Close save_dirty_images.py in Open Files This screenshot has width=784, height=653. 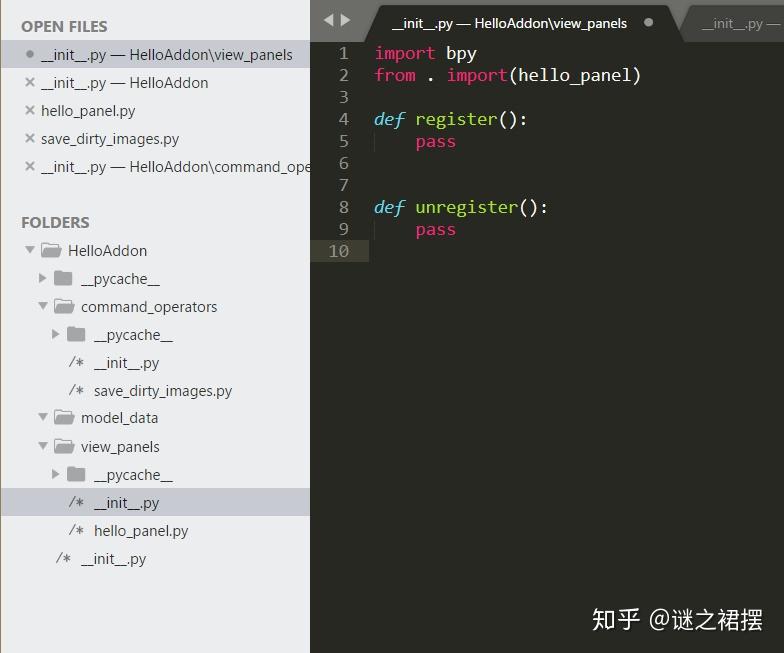[30, 138]
